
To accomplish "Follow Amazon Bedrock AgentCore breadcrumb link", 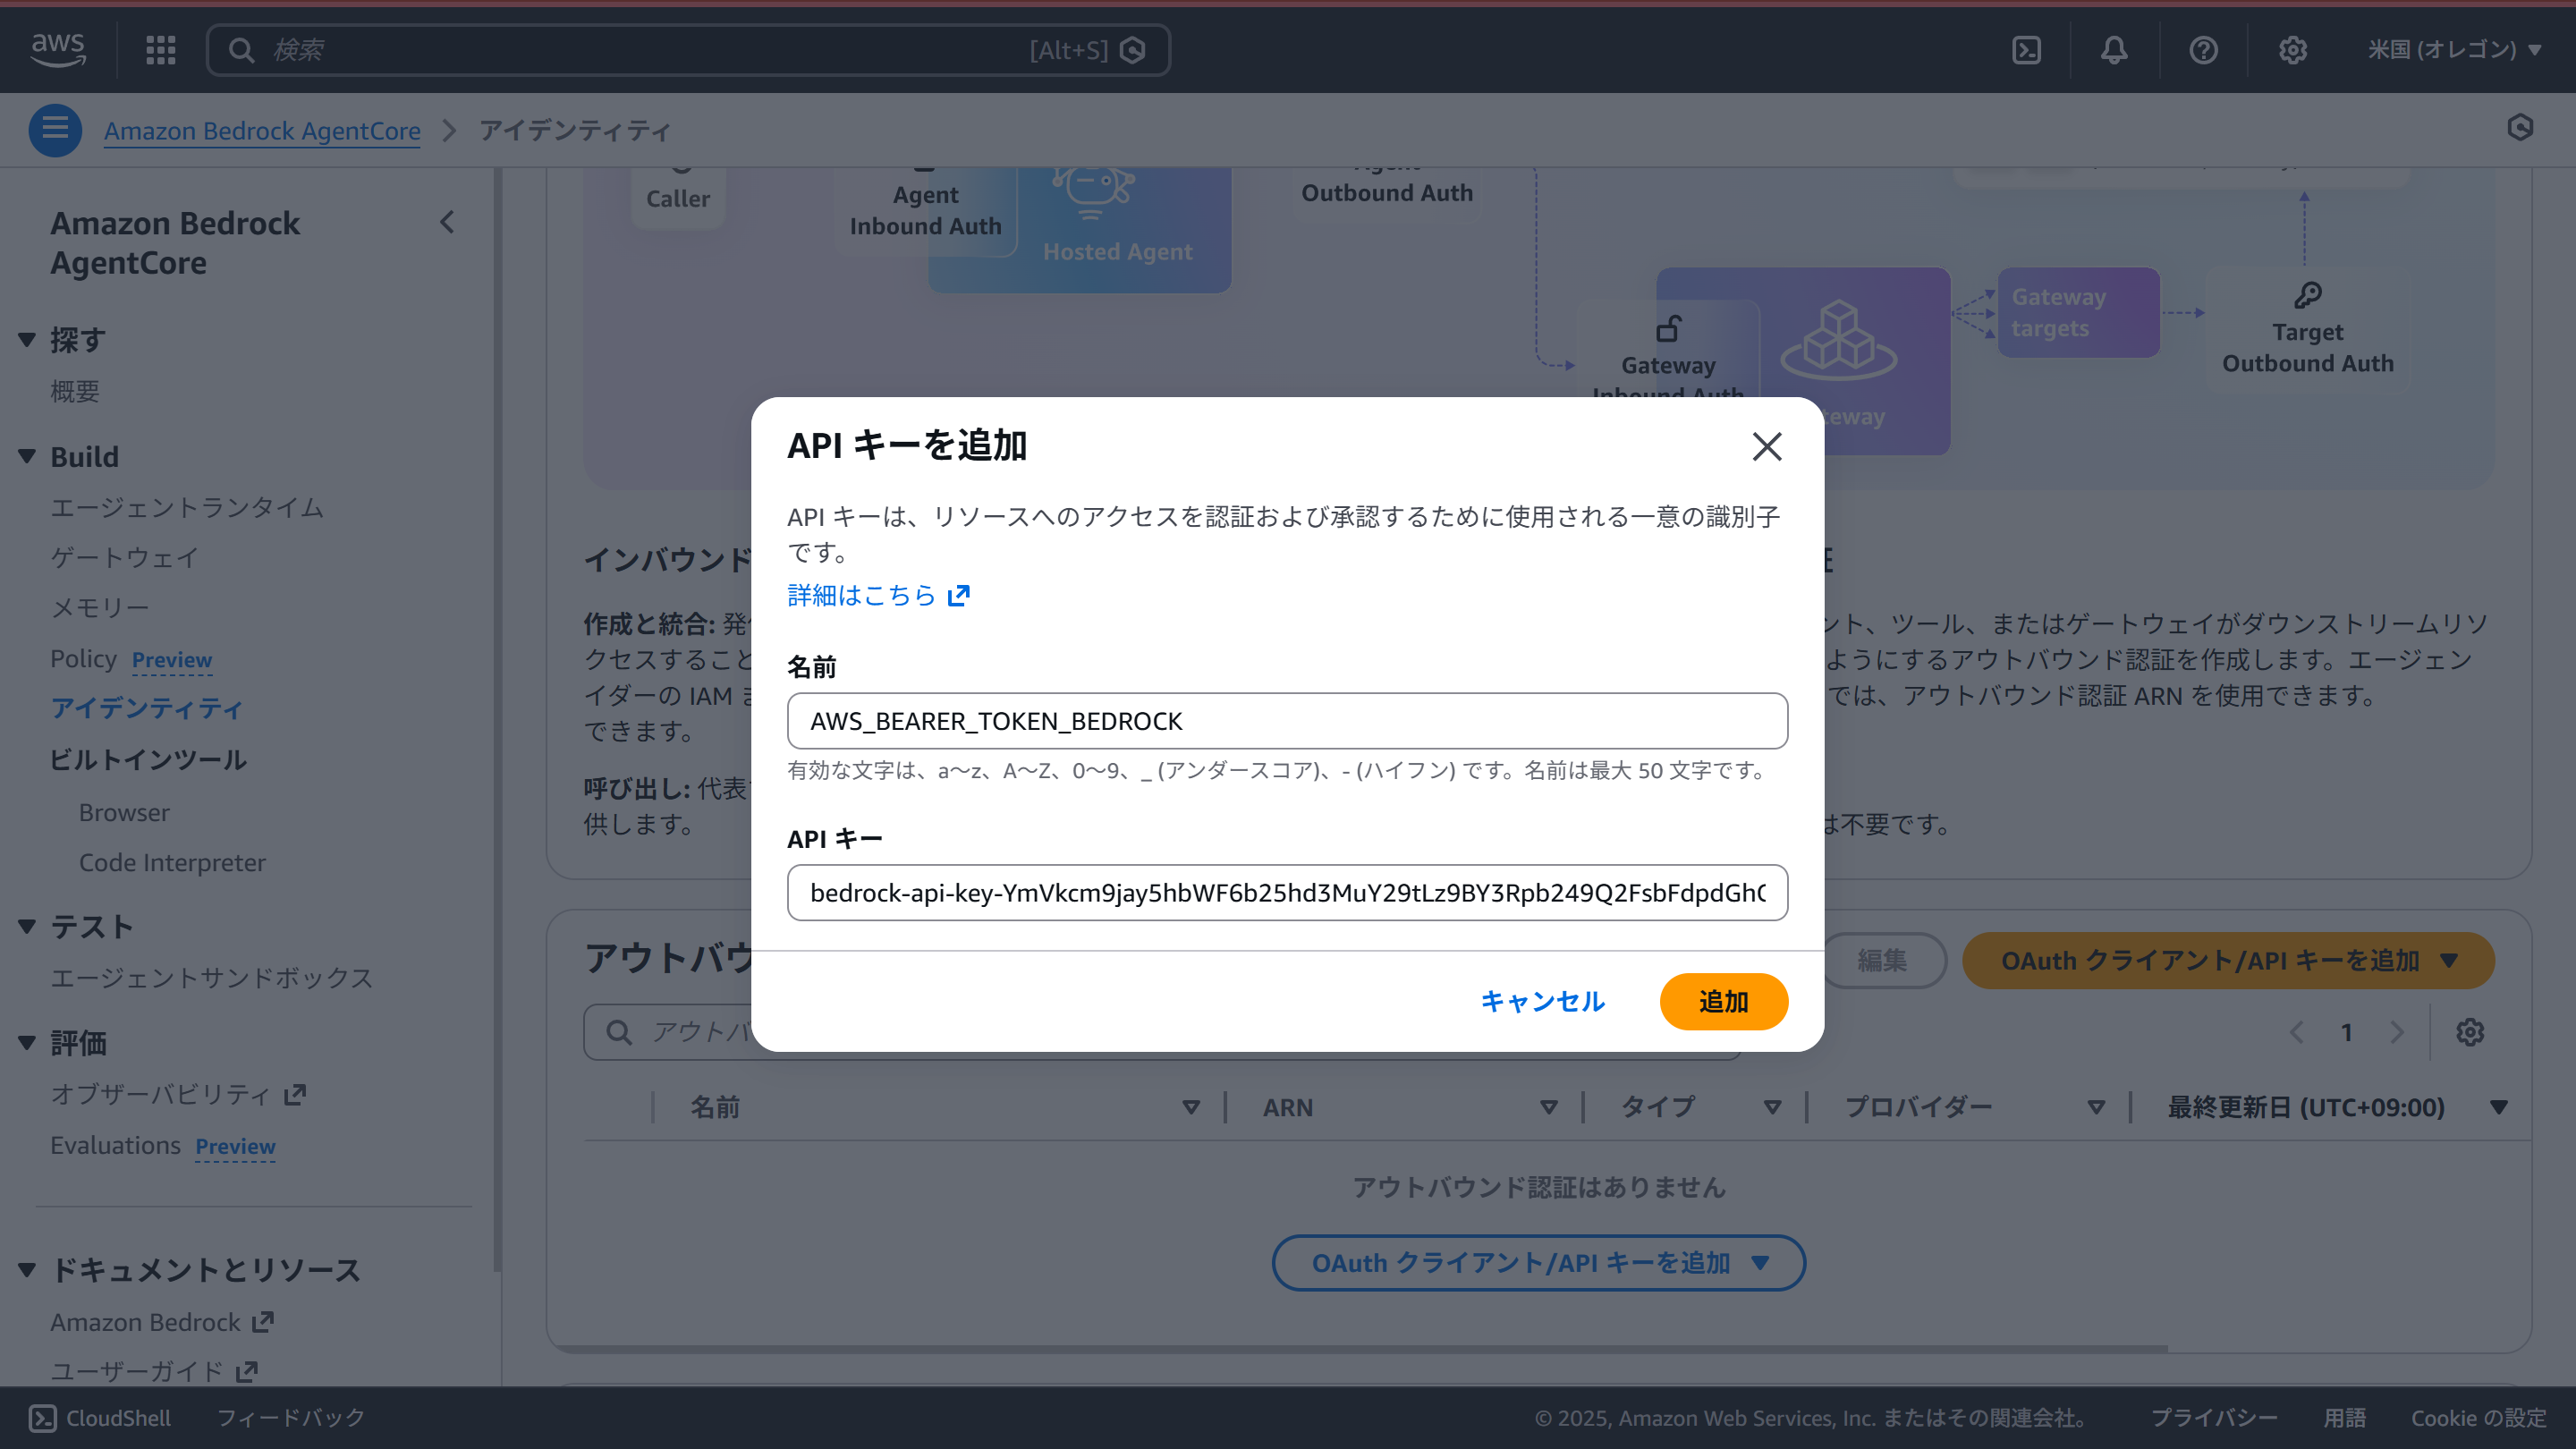I will tap(262, 131).
